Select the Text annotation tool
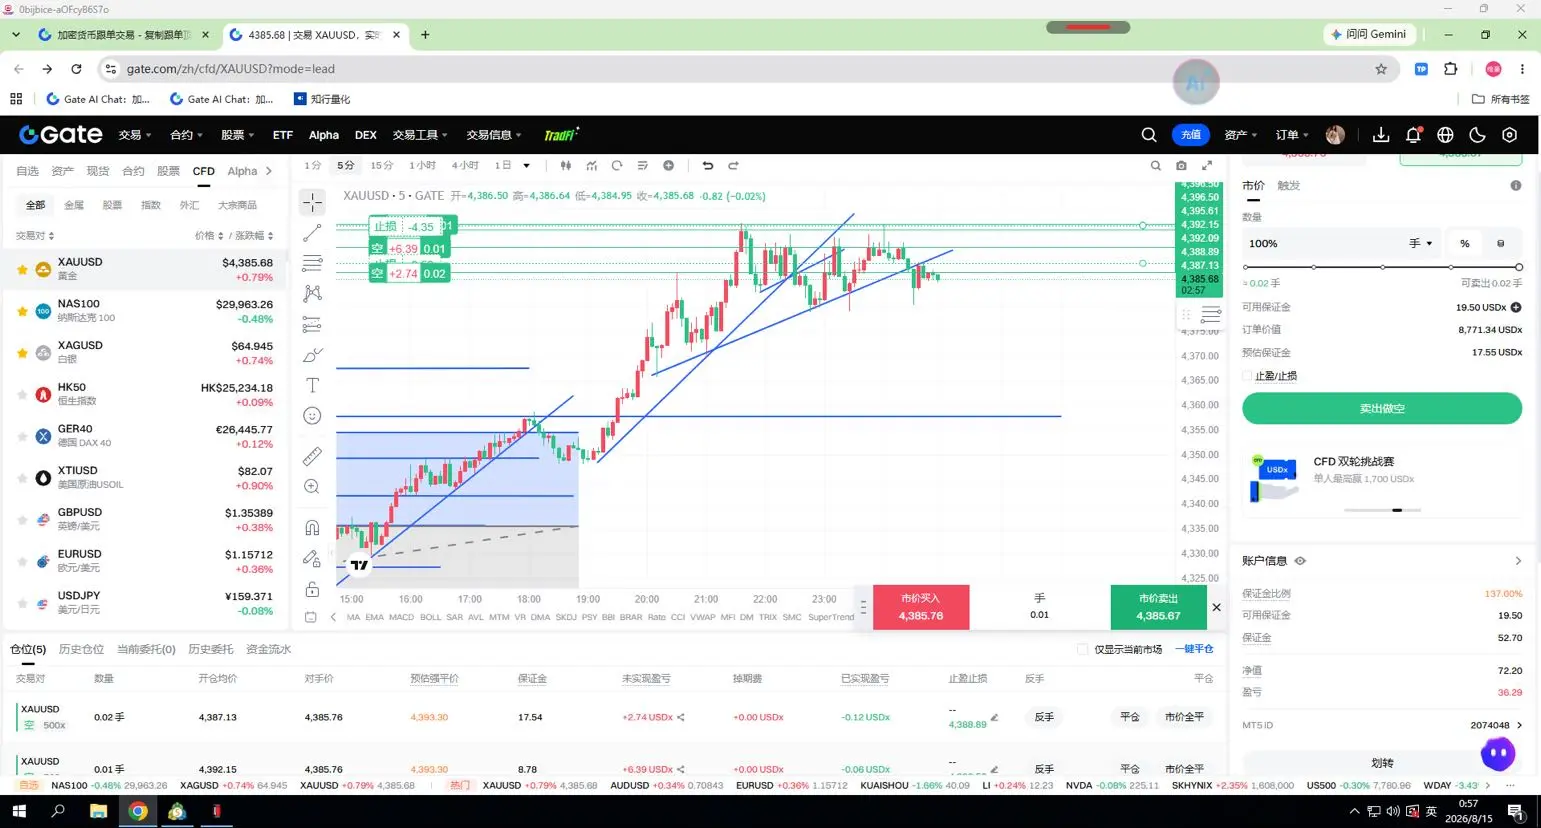Image resolution: width=1541 pixels, height=828 pixels. click(x=312, y=385)
